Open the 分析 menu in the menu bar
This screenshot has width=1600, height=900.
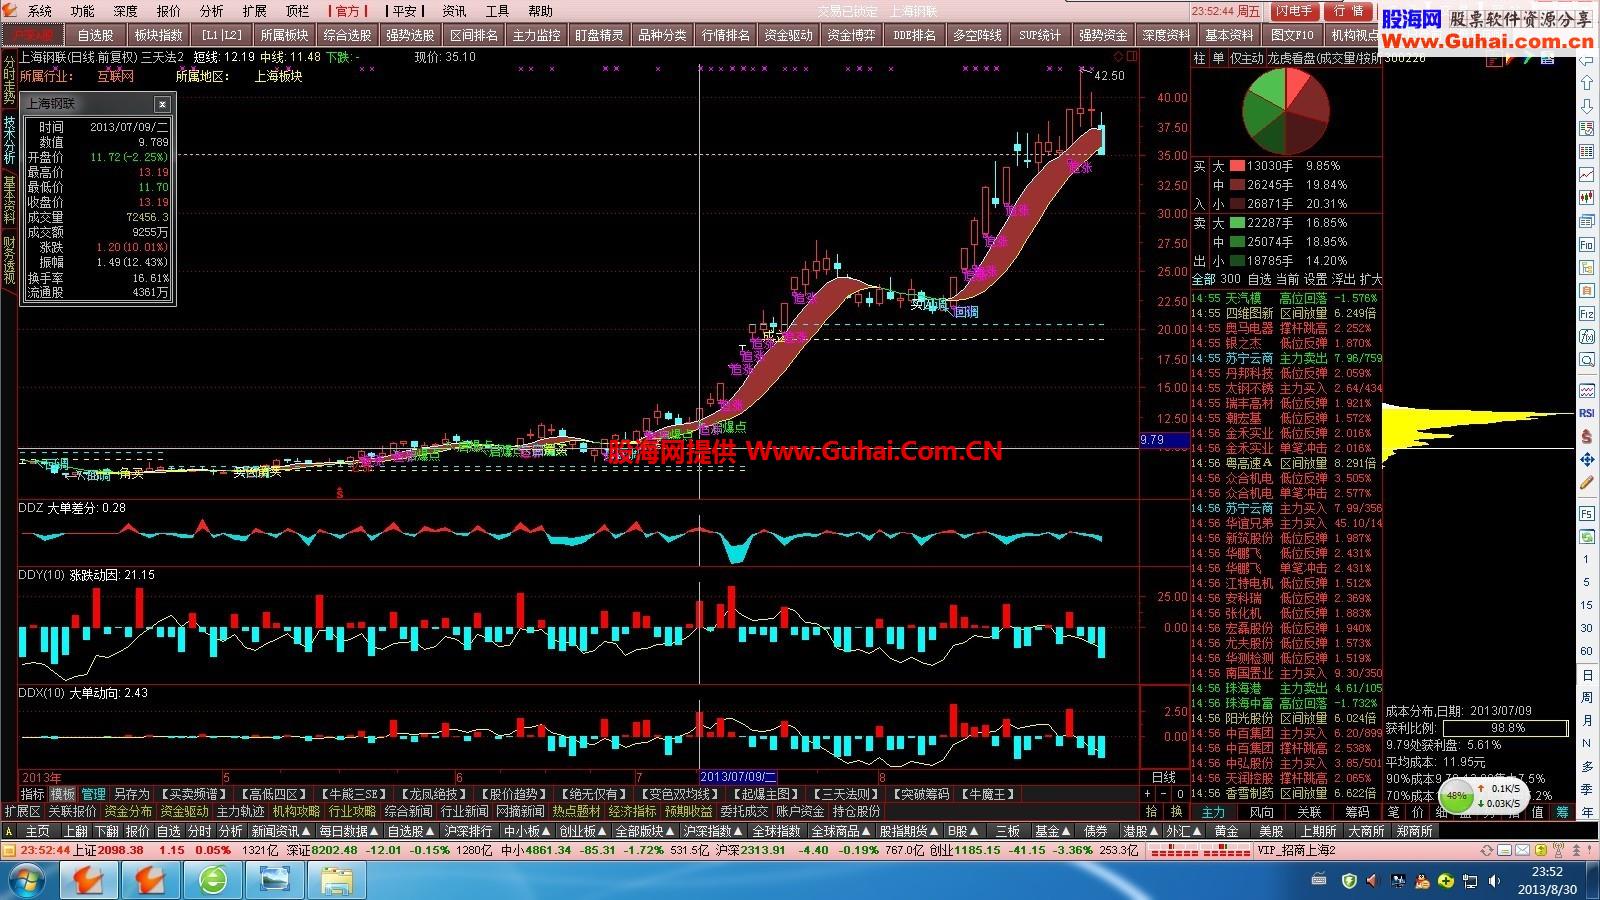[211, 11]
